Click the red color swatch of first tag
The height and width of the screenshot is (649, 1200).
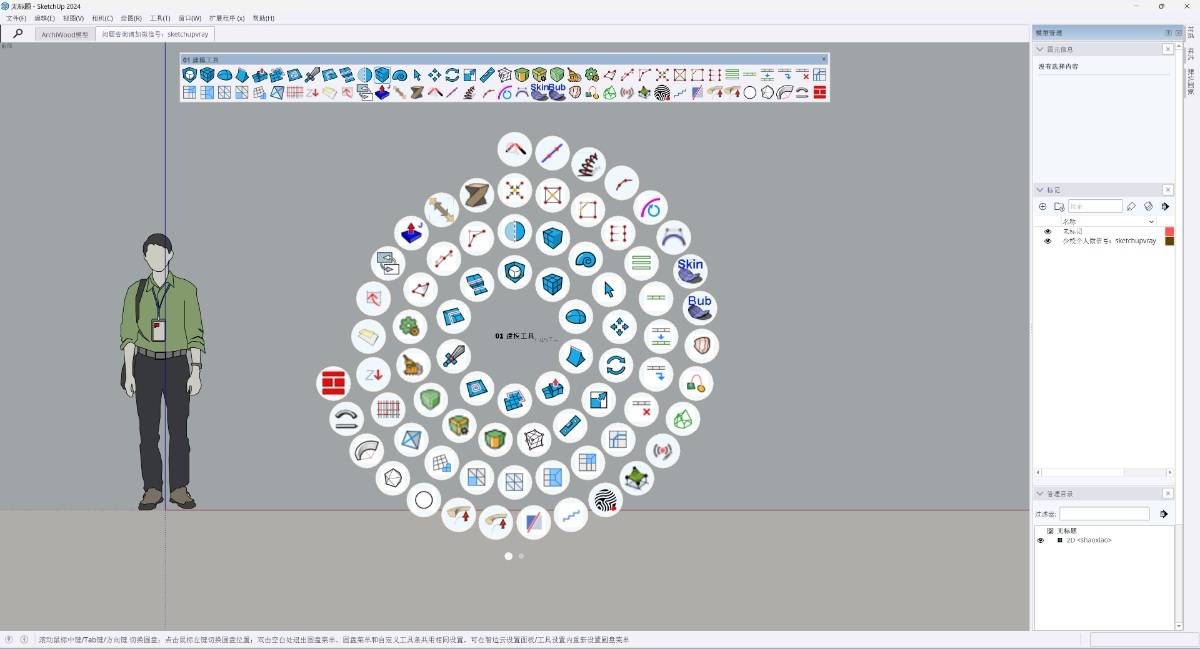click(1169, 231)
